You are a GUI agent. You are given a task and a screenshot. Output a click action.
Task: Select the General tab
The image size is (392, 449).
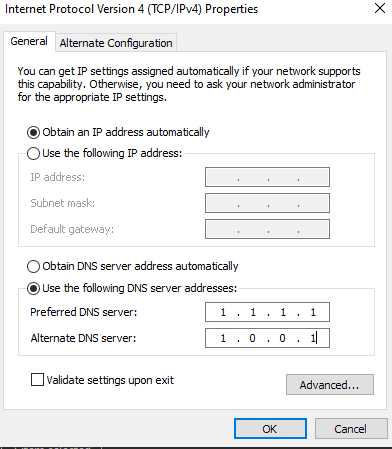pos(29,41)
